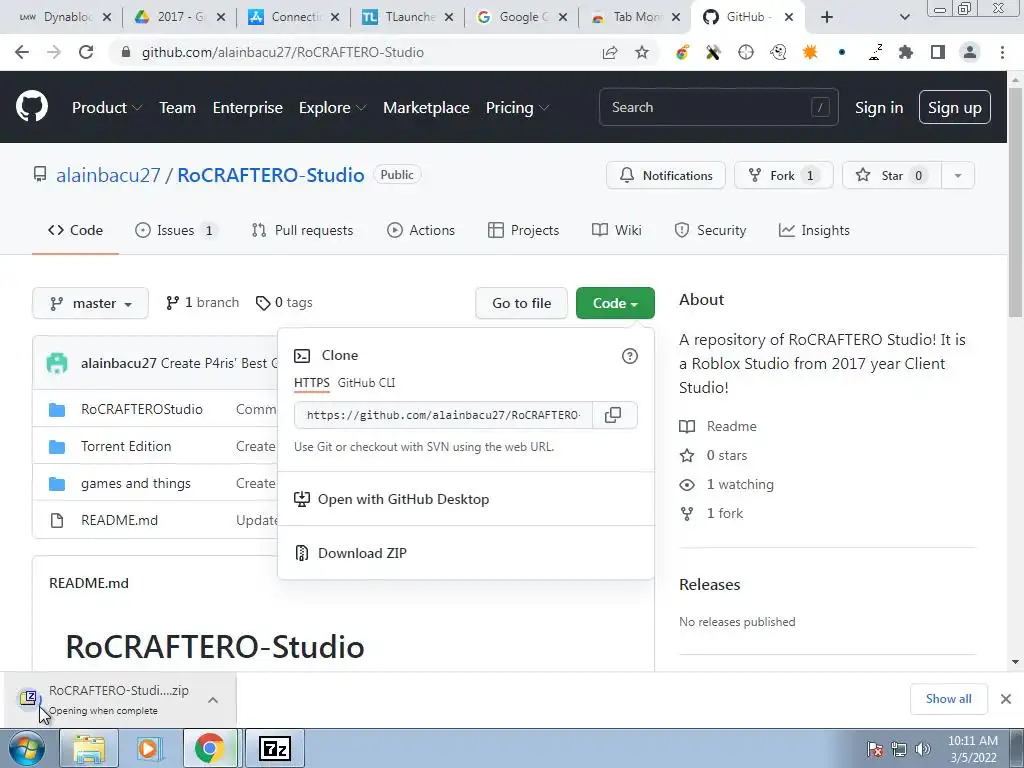Image resolution: width=1024 pixels, height=768 pixels.
Task: Expand the Pricing dropdown menu
Action: 517,108
